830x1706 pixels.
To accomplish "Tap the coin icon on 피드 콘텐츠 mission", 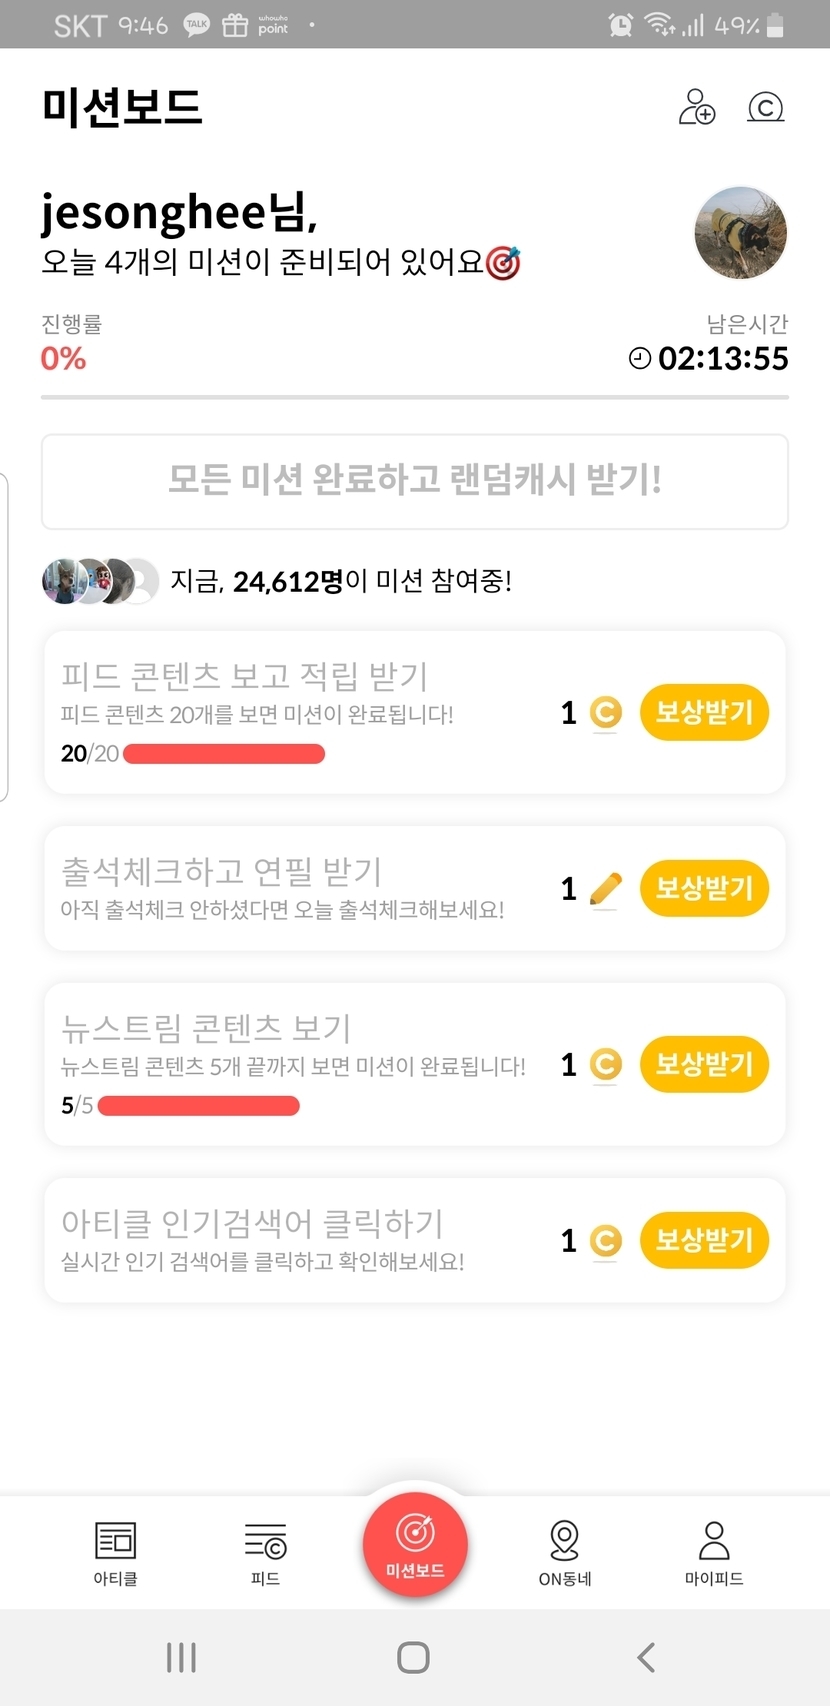I will click(605, 712).
